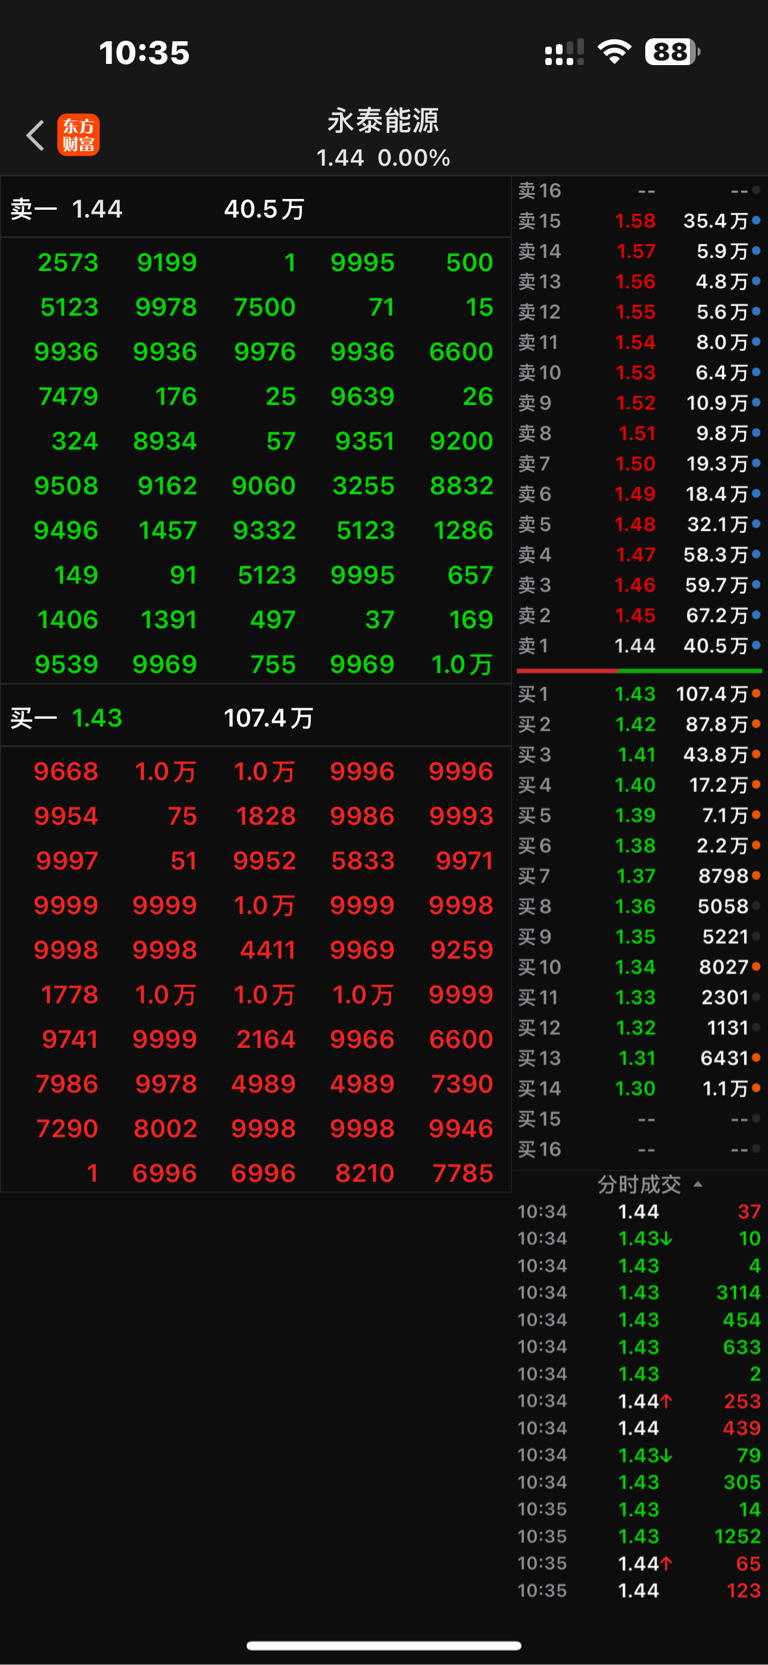768x1665 pixels.
Task: Tap the 买8 volume 5058
Action: tap(723, 906)
